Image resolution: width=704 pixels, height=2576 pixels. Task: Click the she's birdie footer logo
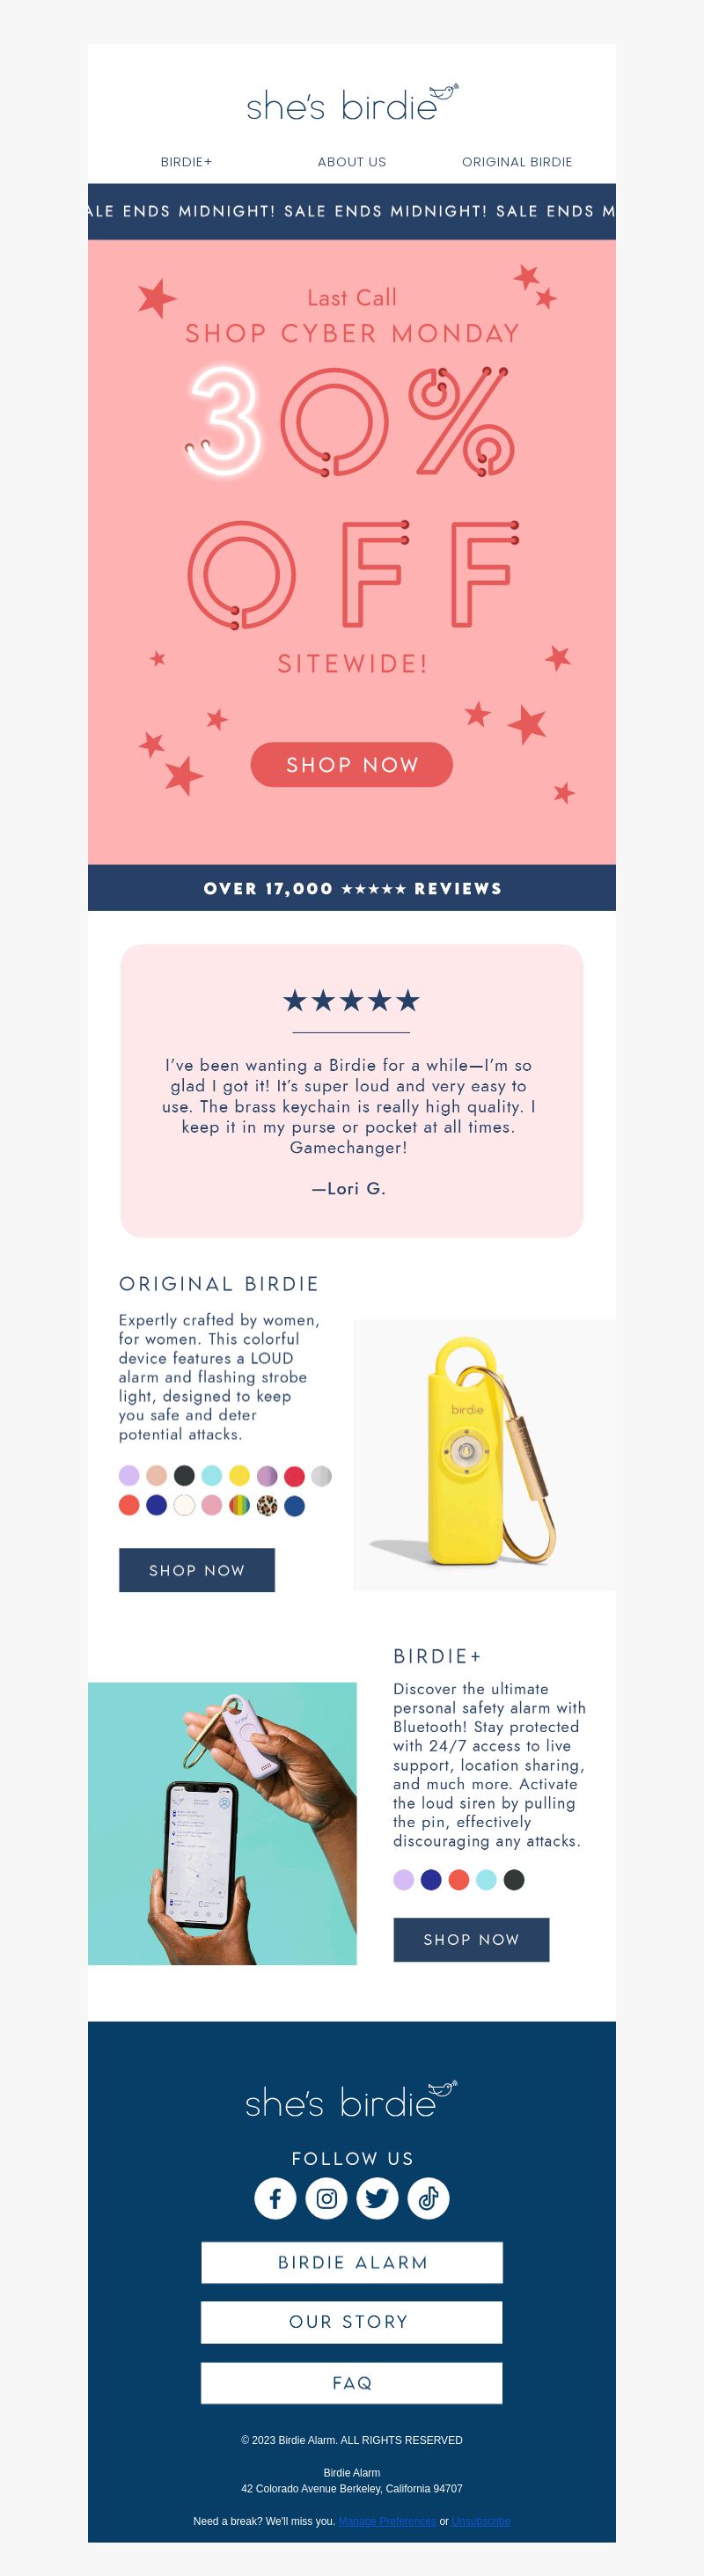(351, 2100)
